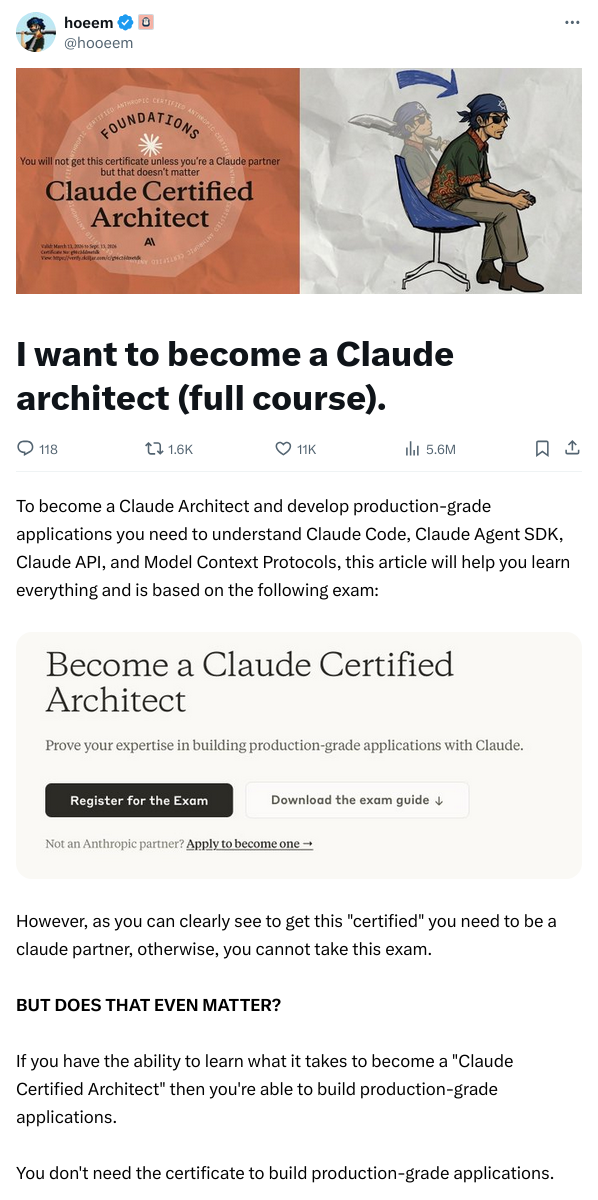Click the profile picture of hoeem
The width and height of the screenshot is (598, 1200).
[x=35, y=32]
